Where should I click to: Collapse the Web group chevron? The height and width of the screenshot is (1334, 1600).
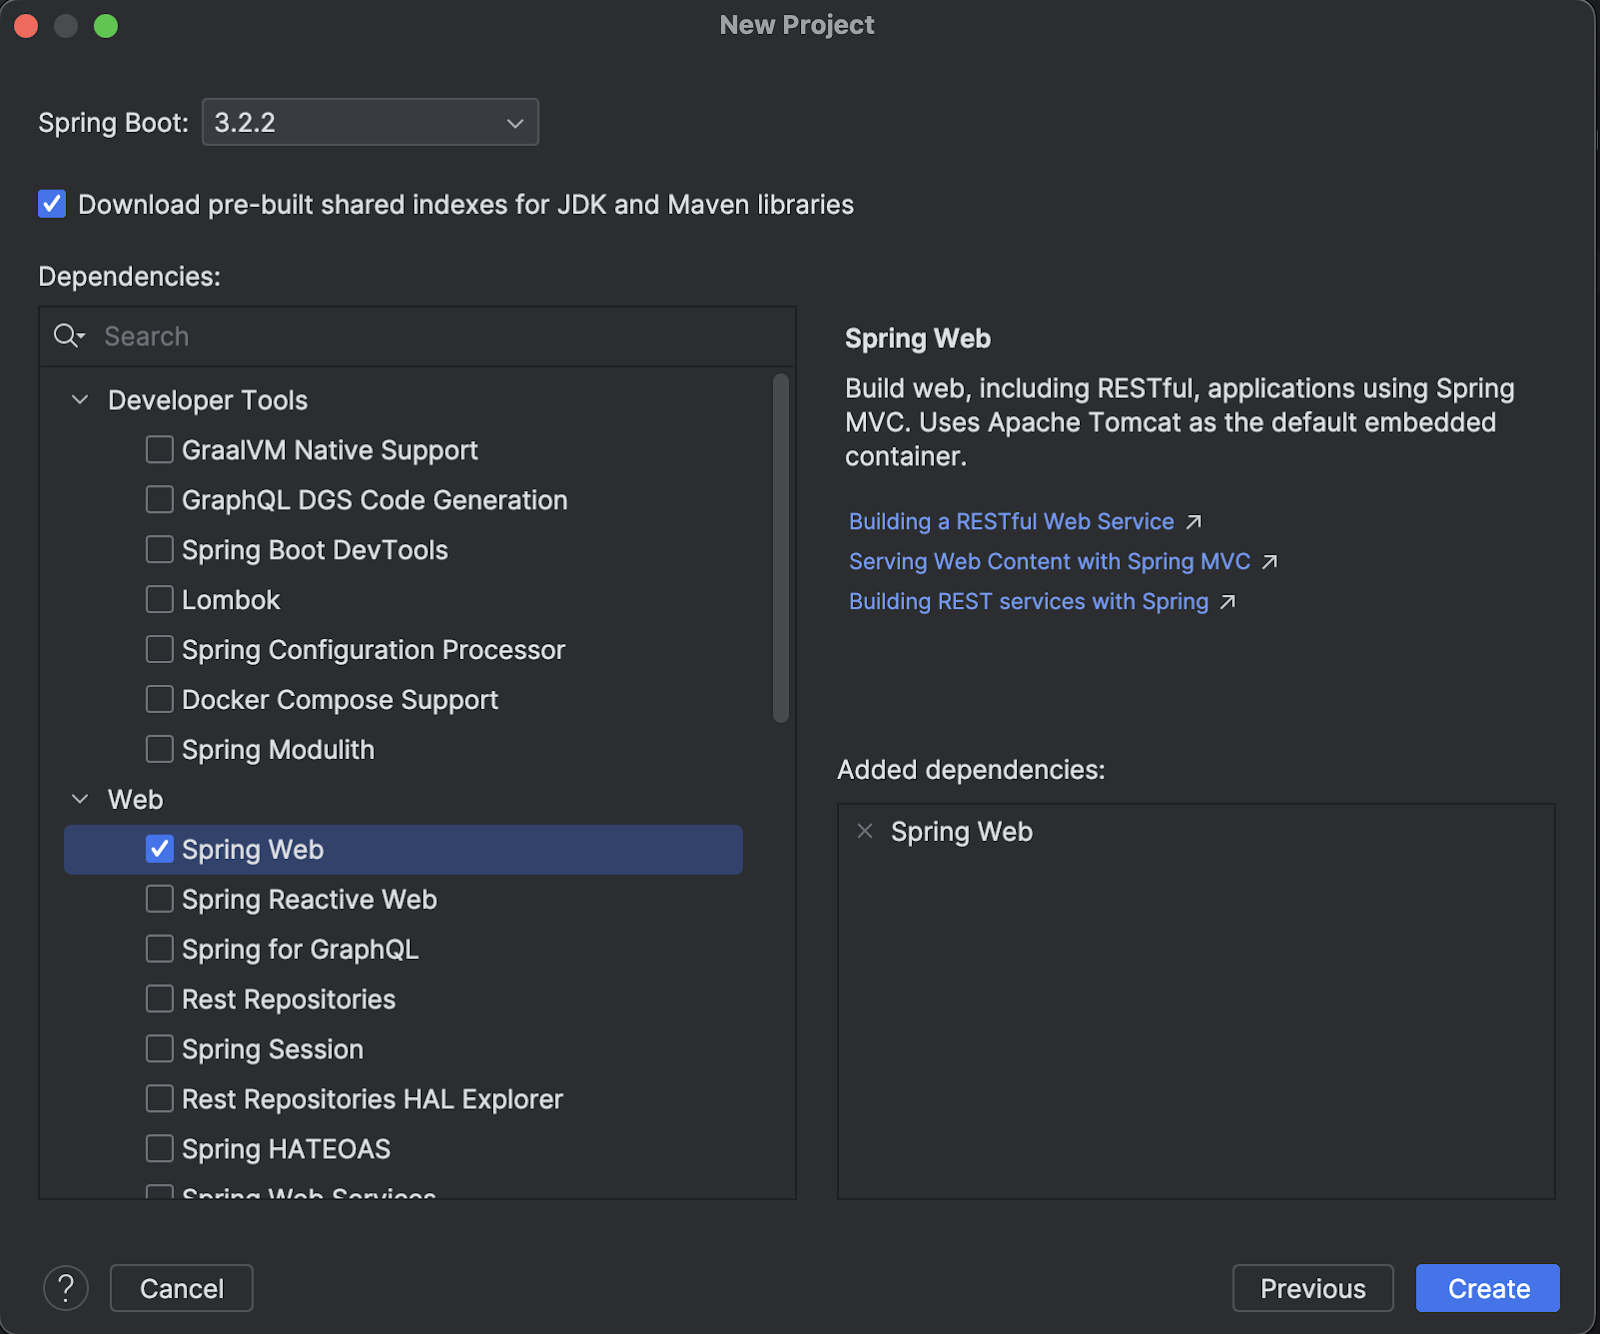(80, 799)
